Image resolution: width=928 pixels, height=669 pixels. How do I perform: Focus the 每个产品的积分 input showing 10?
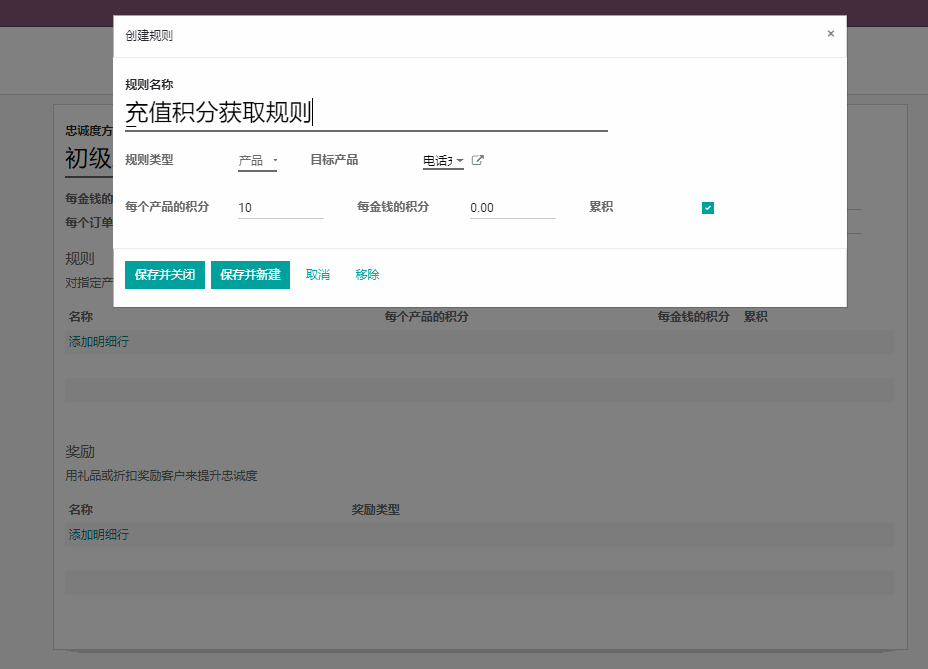pos(280,208)
